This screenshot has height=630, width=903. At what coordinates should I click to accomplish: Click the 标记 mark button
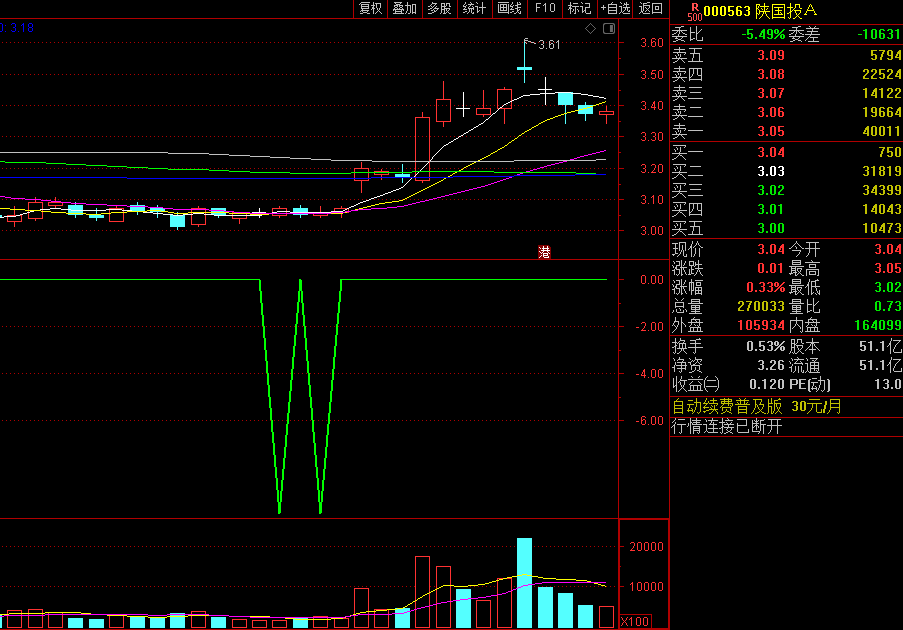click(579, 8)
